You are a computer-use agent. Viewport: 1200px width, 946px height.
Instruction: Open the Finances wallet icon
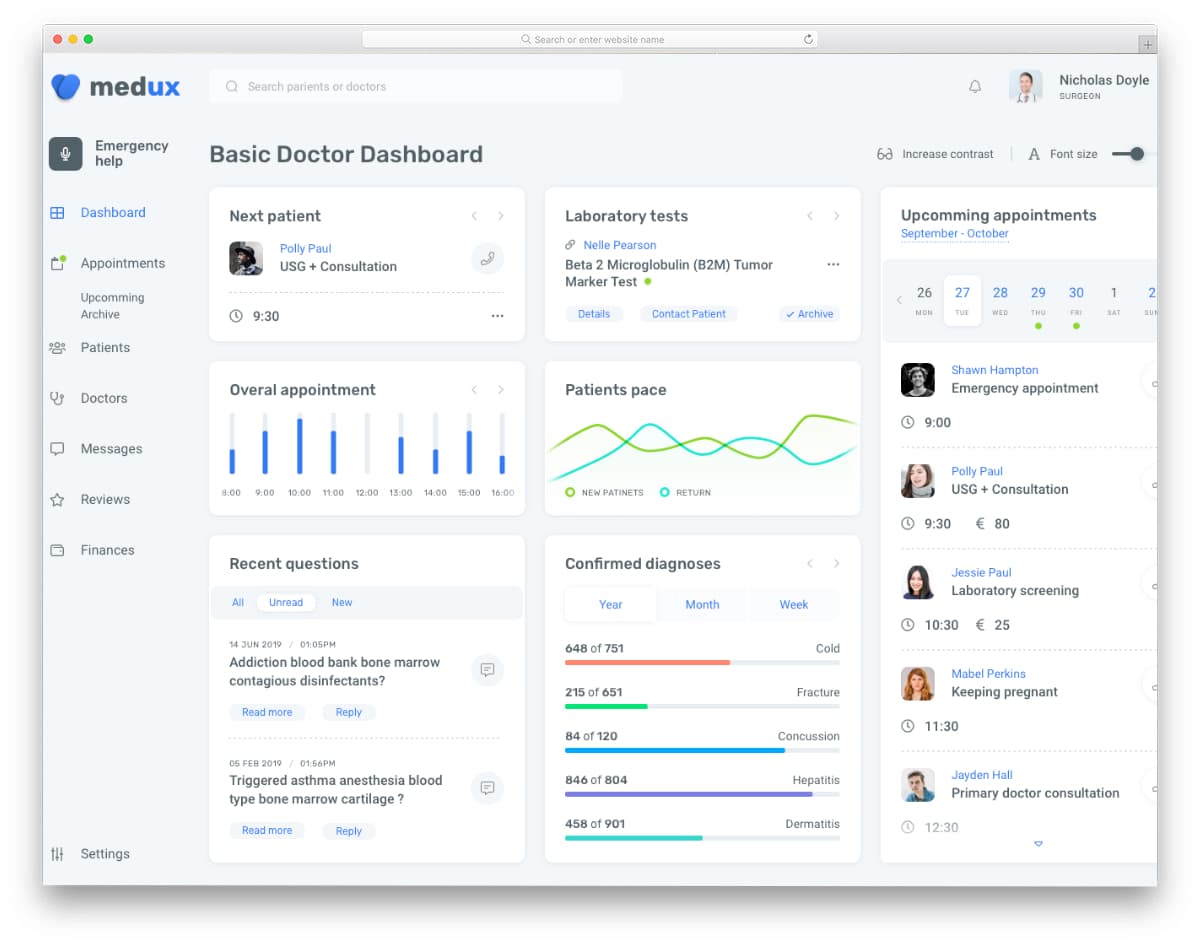pos(58,549)
